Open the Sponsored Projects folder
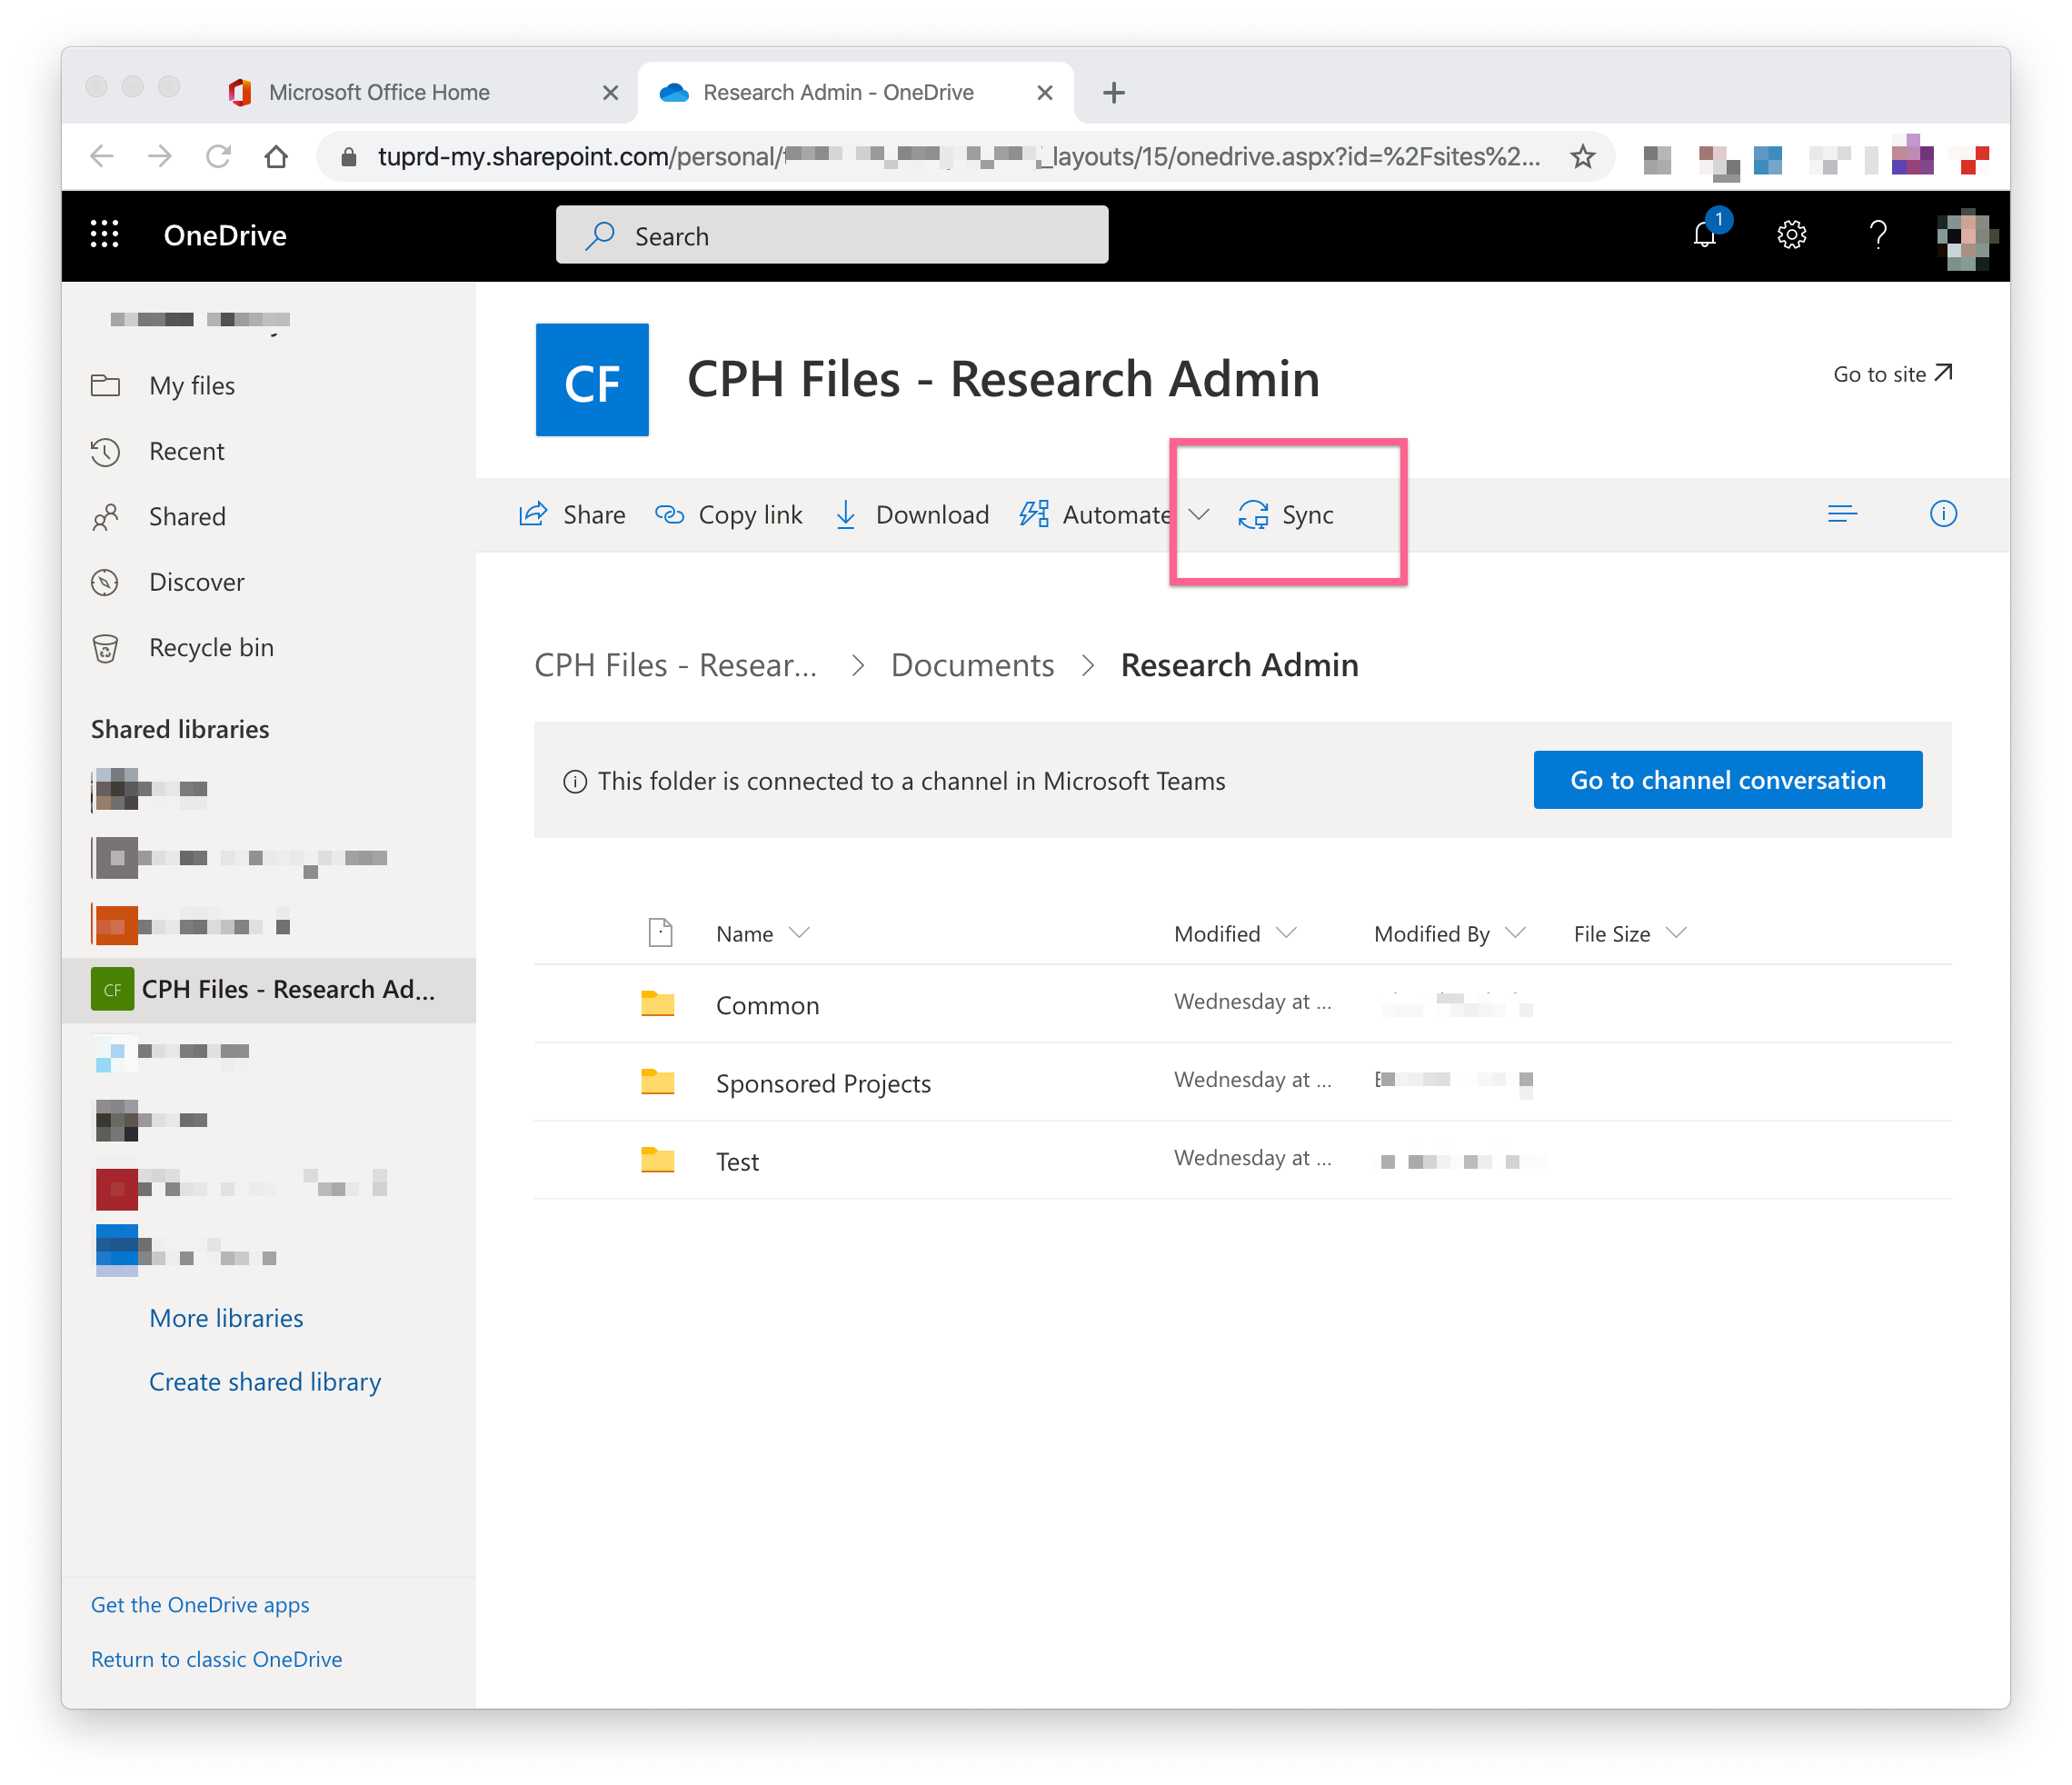2072x1785 pixels. pyautogui.click(x=823, y=1084)
